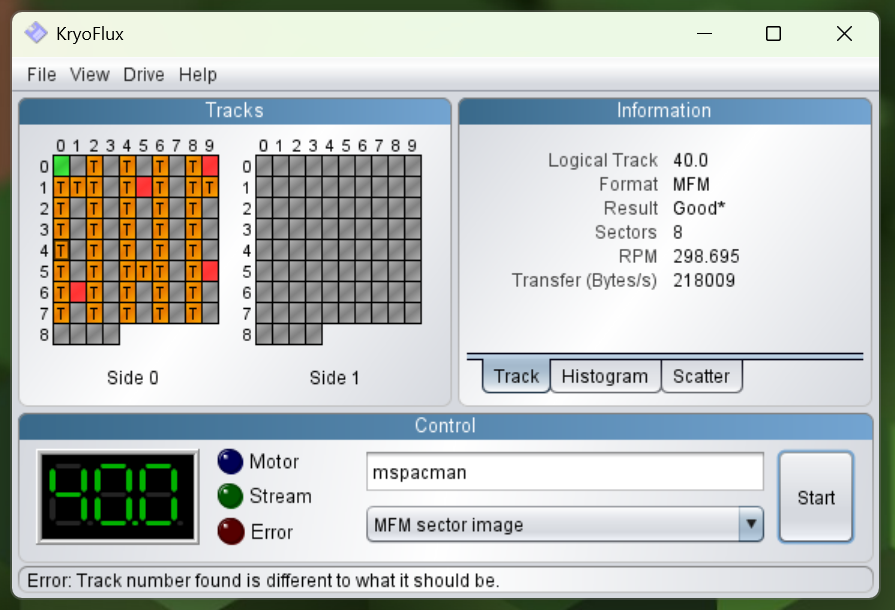Viewport: 895px width, 610px height.
Task: Select grey cell at row 0, column 0, Side 1
Action: [264, 166]
